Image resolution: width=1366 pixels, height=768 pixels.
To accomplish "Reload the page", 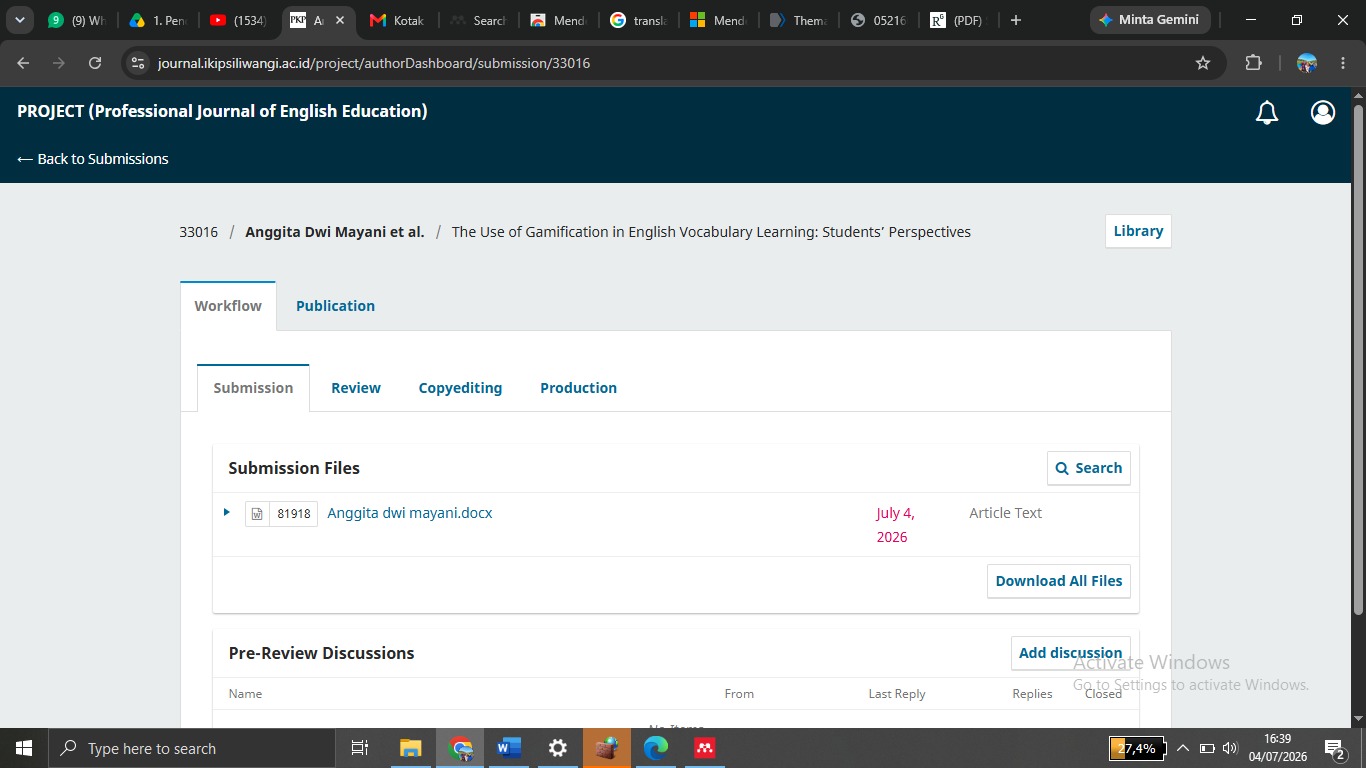I will click(95, 63).
